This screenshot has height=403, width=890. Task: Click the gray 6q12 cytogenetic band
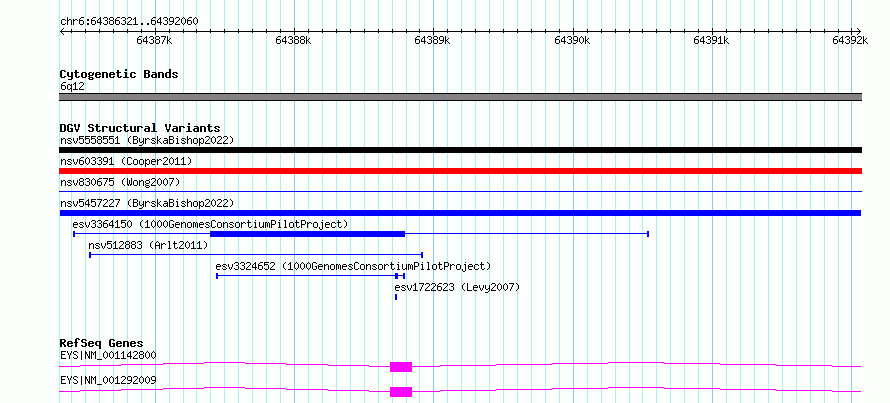(460, 97)
